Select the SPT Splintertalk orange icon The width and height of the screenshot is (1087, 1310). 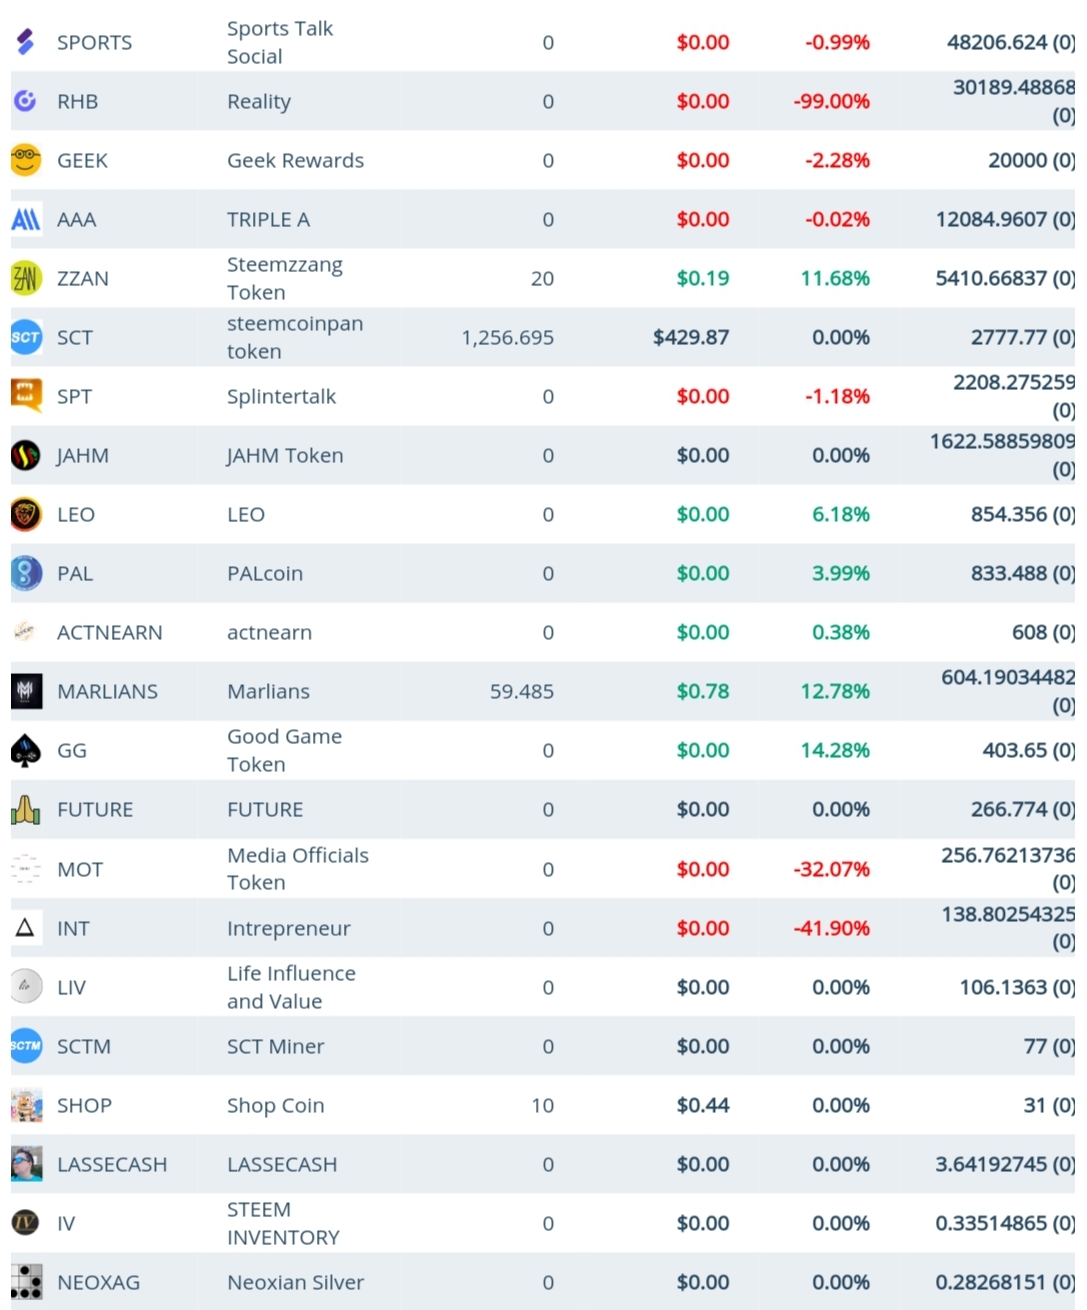click(x=26, y=396)
